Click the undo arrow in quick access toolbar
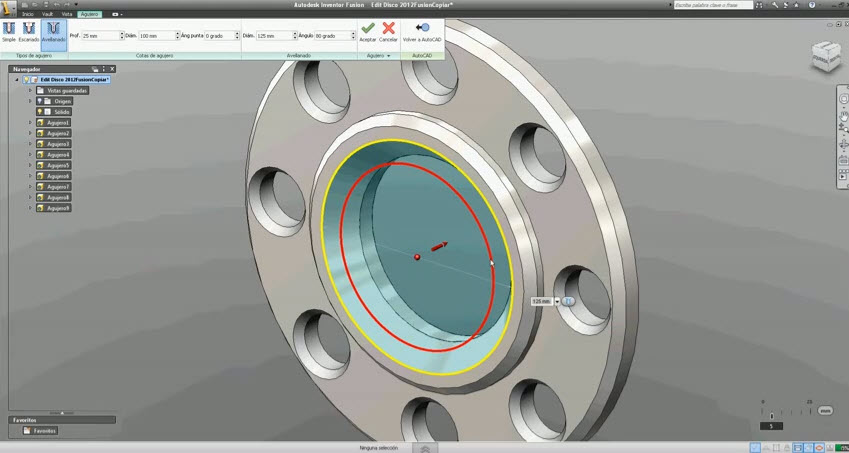The width and height of the screenshot is (849, 453). [56, 5]
